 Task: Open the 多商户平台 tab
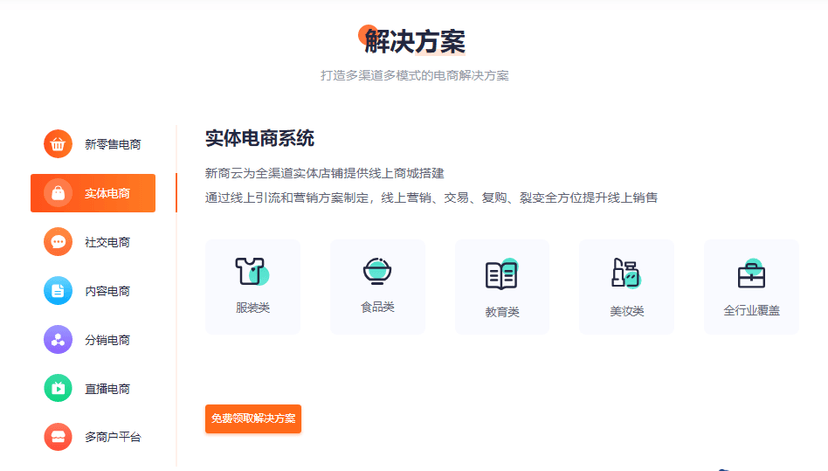click(x=93, y=437)
